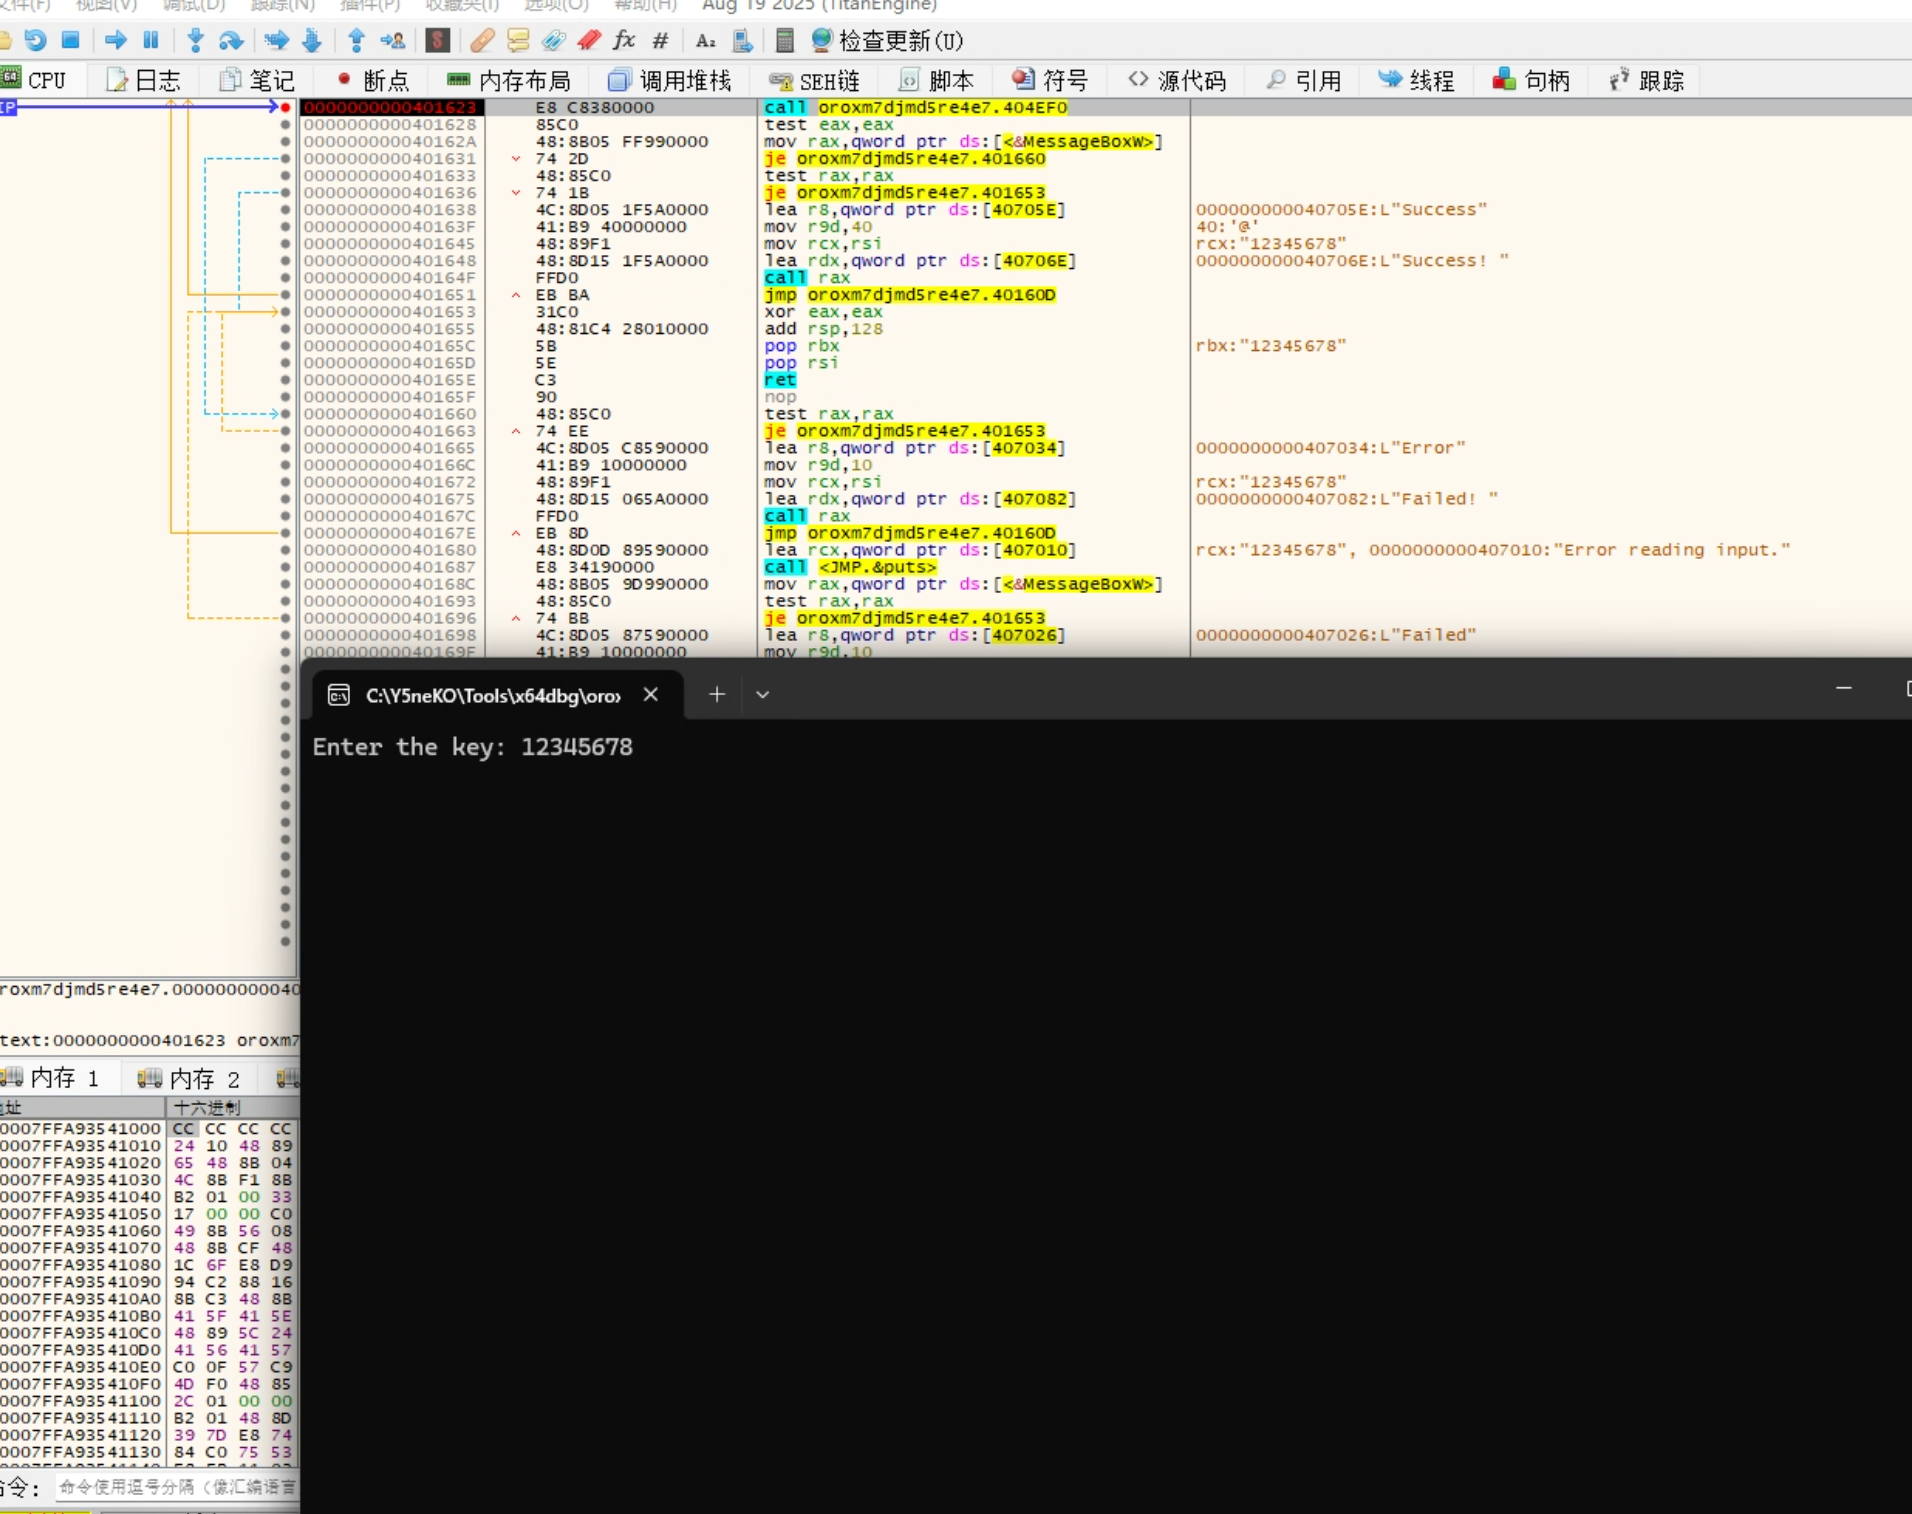Select the call <JMP.&puts> instruction line
Image resolution: width=1912 pixels, height=1514 pixels.
coord(850,567)
